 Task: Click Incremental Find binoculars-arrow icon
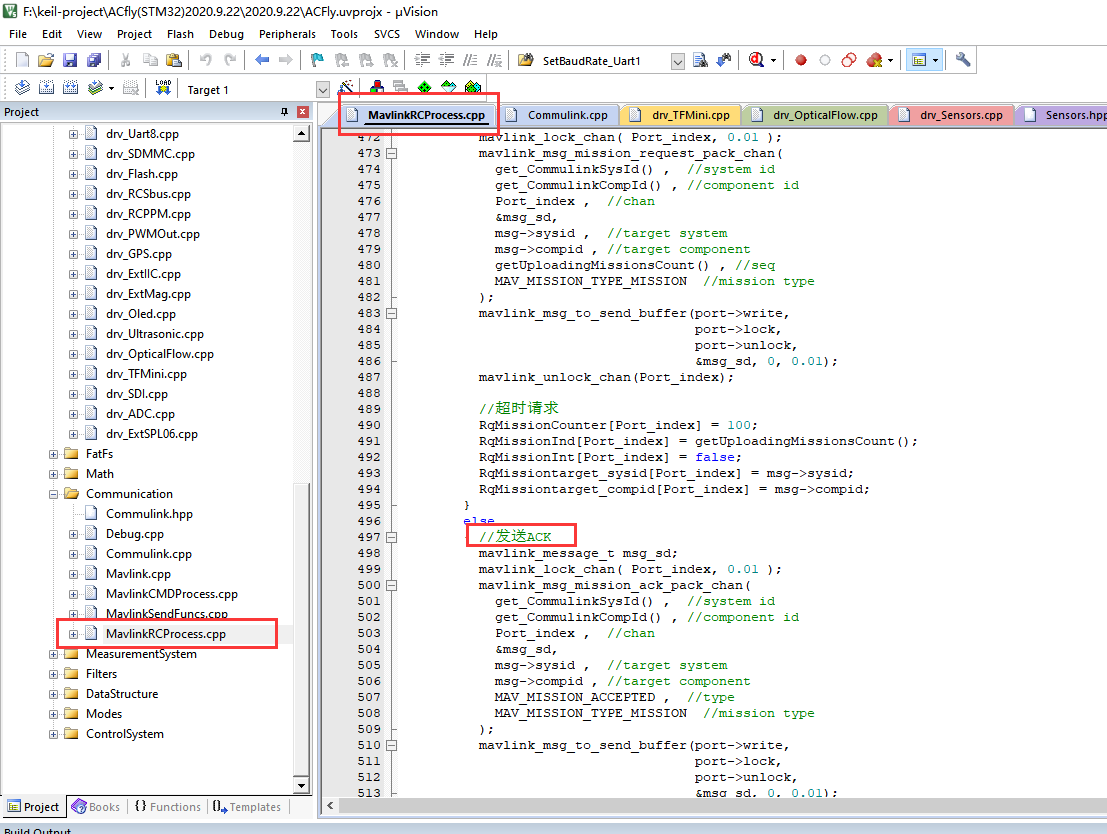coord(724,60)
